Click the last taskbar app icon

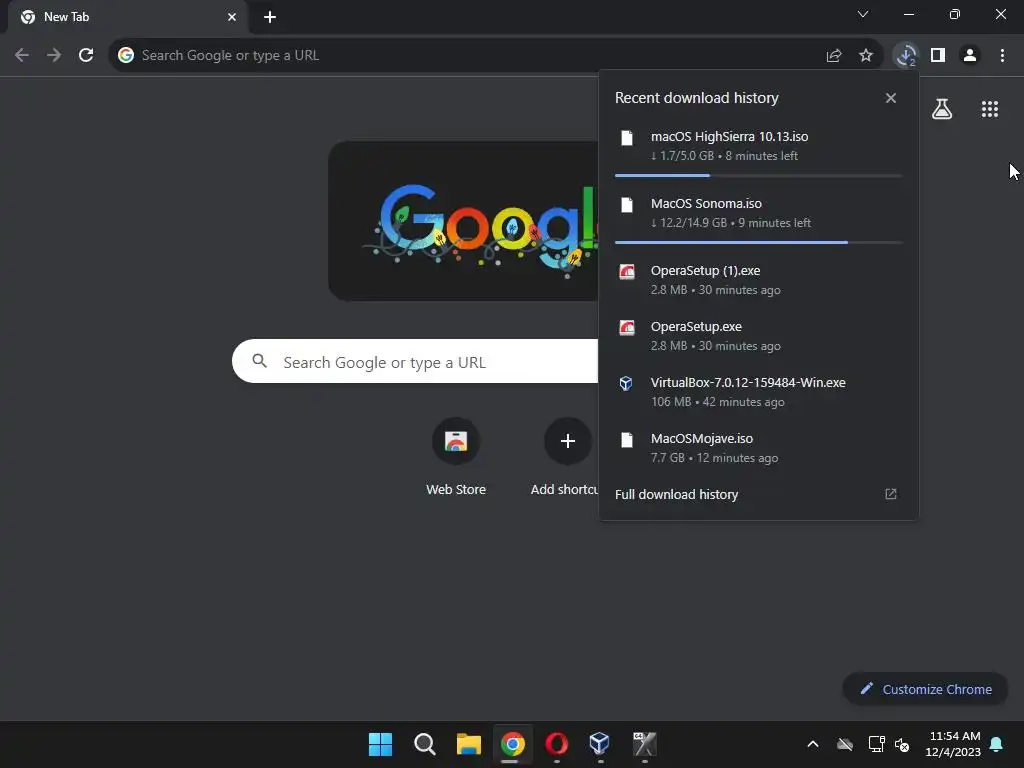point(645,744)
